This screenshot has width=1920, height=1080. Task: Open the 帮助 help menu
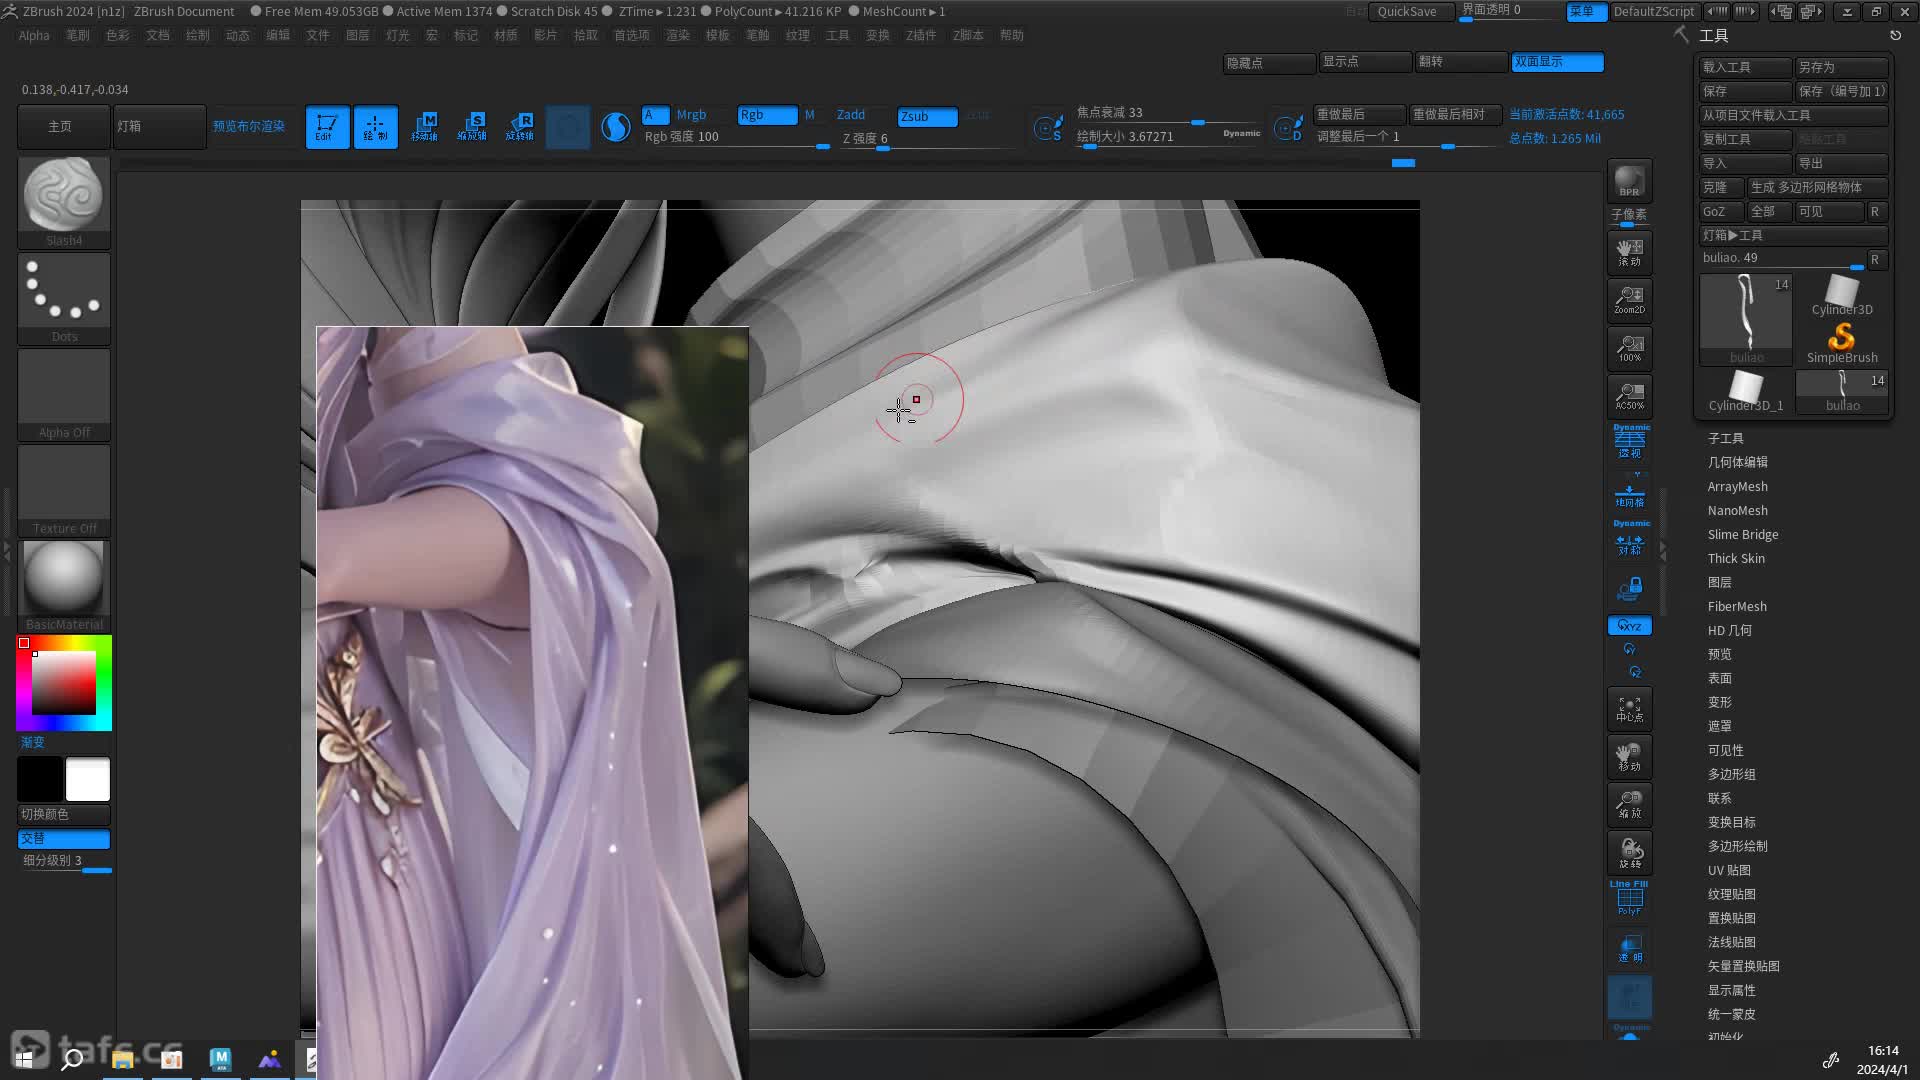click(1012, 35)
